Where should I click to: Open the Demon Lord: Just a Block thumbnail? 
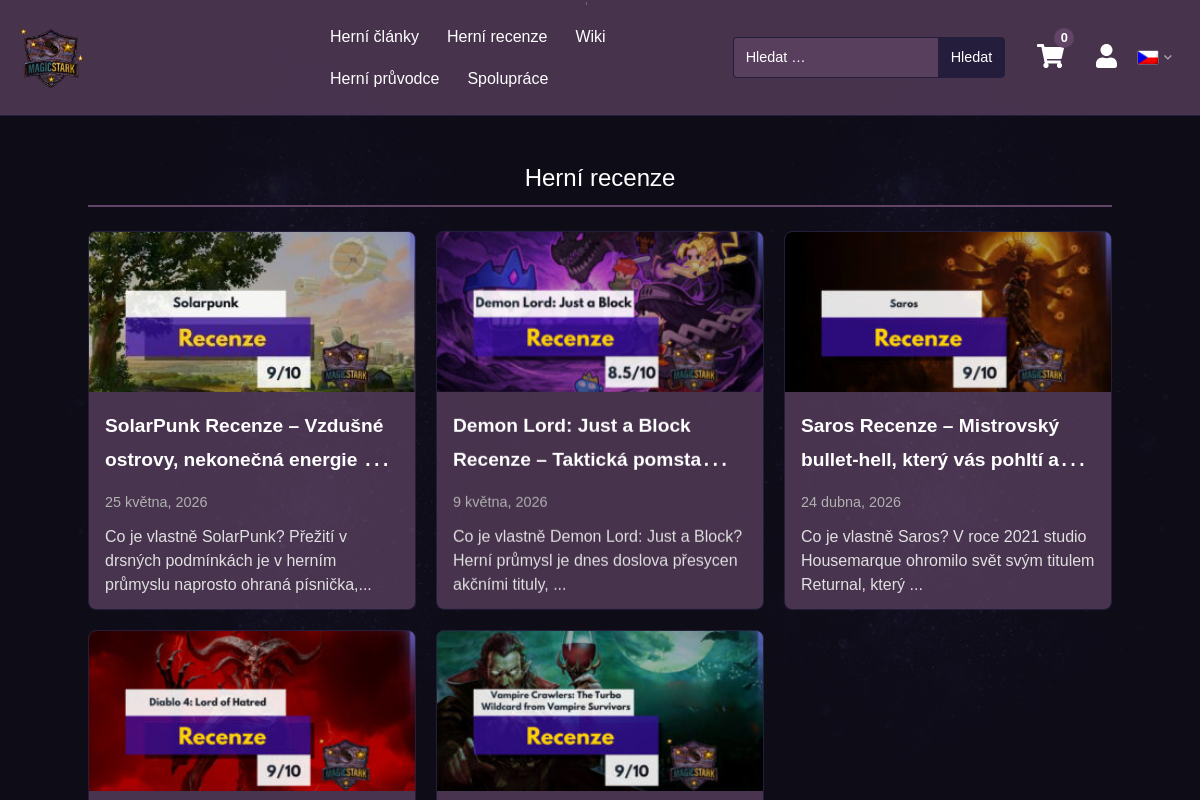(x=600, y=312)
